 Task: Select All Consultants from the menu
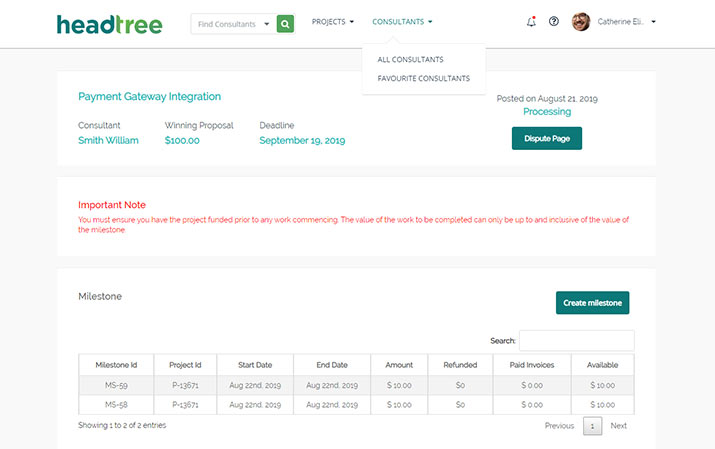[410, 59]
